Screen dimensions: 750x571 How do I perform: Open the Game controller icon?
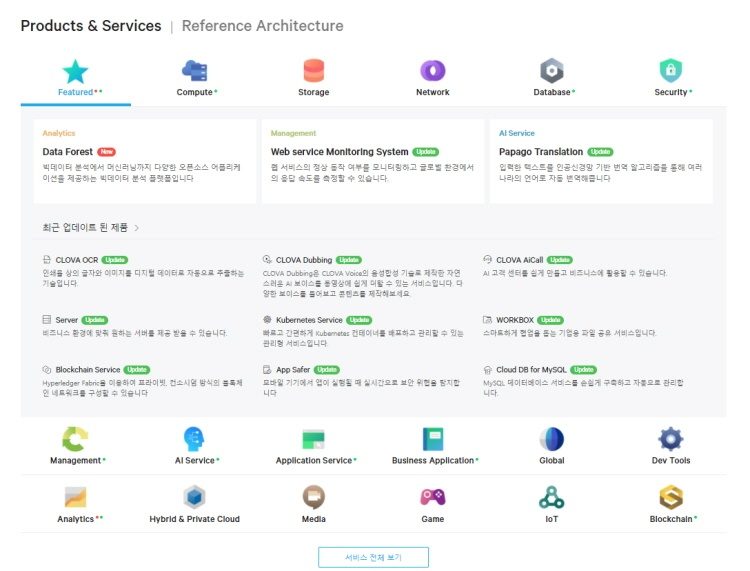[x=432, y=497]
